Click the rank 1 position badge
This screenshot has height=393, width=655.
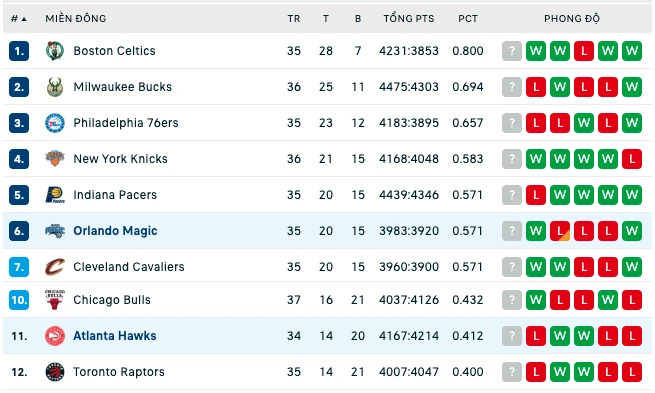[x=19, y=51]
